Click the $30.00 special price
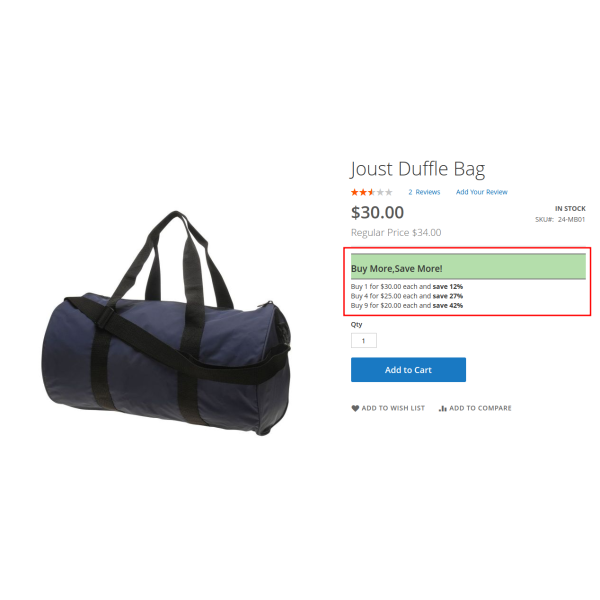This screenshot has height=600, width=600. (x=377, y=212)
